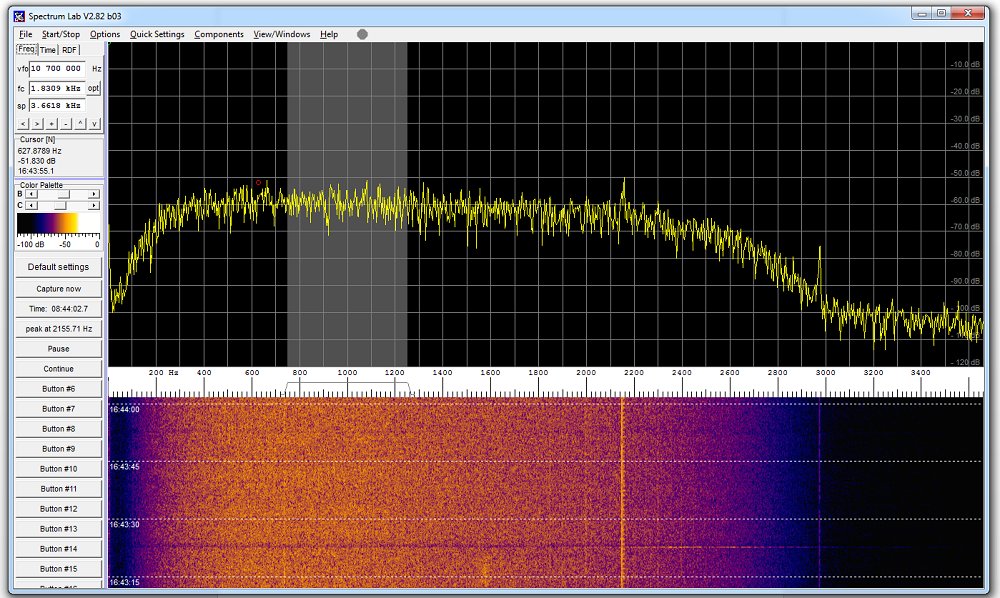Click contrast C slider right arrow
This screenshot has width=1000, height=598.
(x=94, y=205)
